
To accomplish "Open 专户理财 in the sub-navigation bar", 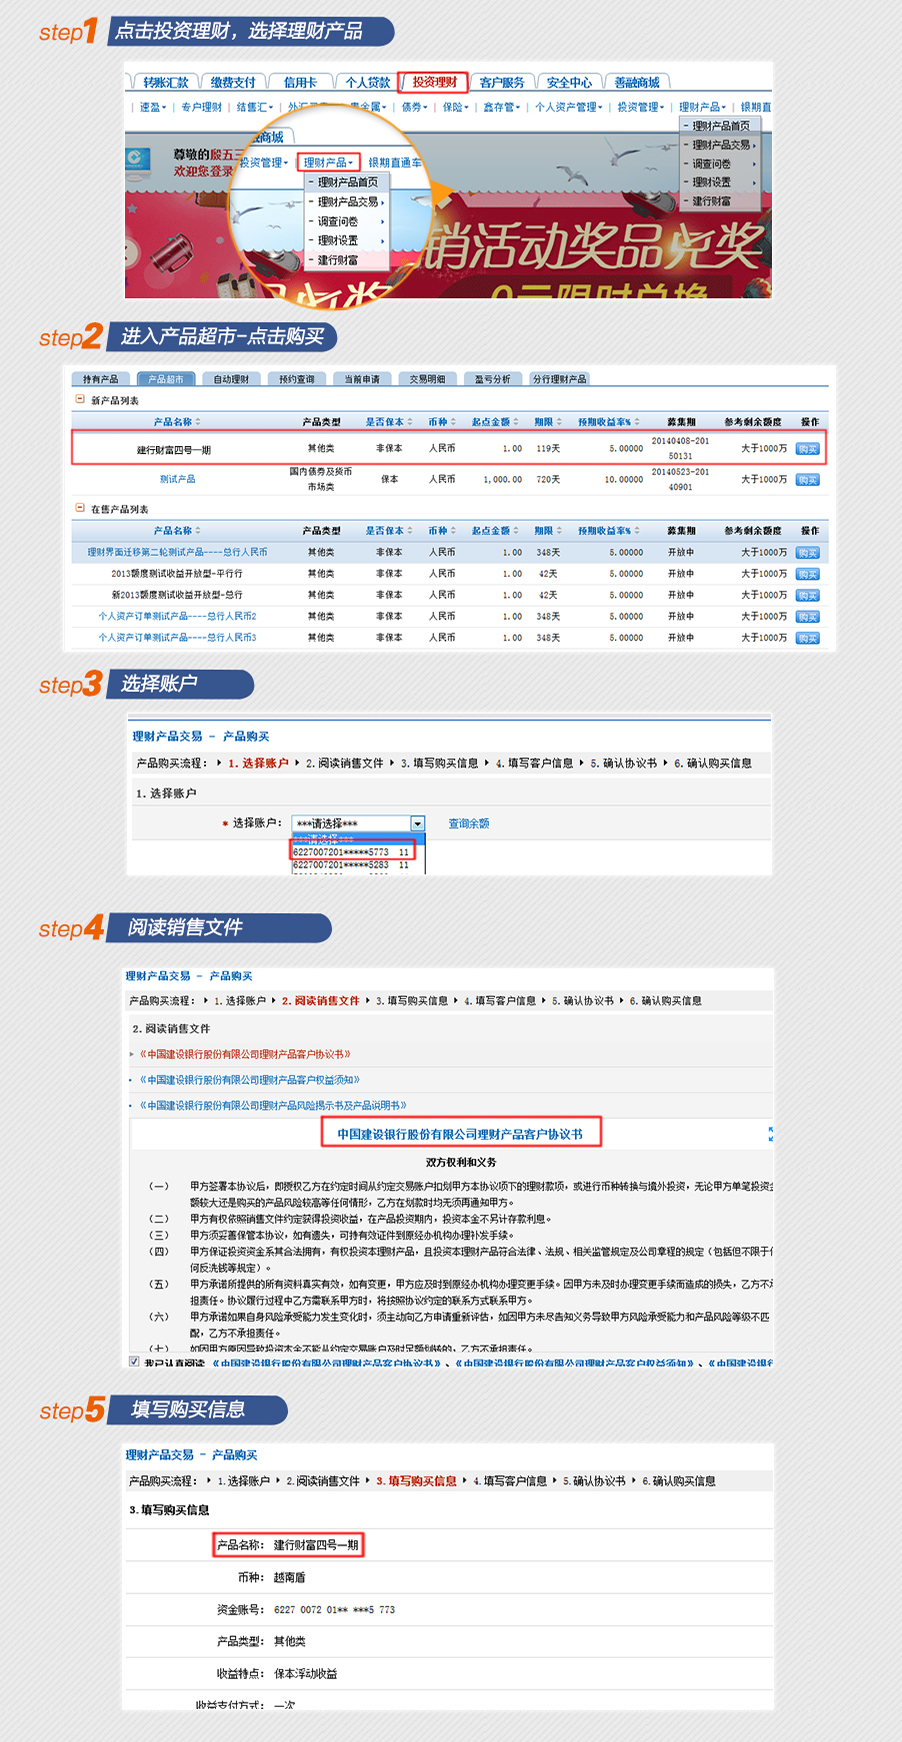I will pos(201,107).
